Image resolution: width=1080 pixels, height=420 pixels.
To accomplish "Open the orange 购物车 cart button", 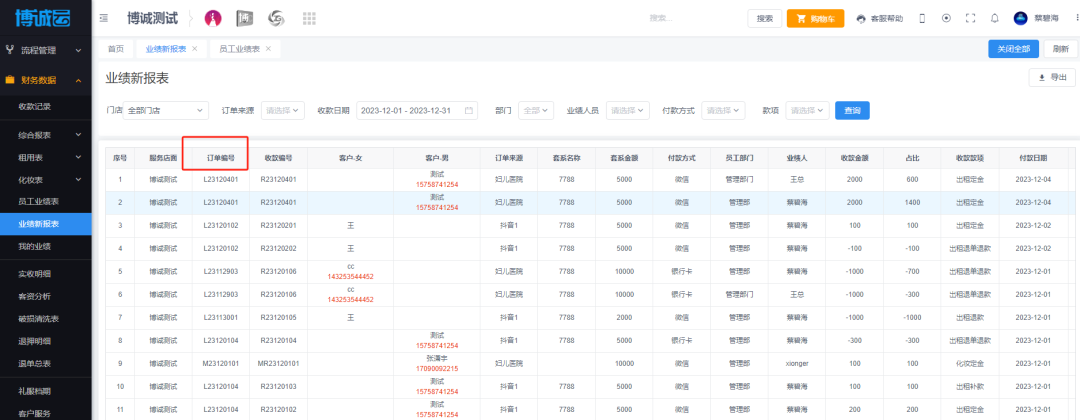I will [816, 19].
